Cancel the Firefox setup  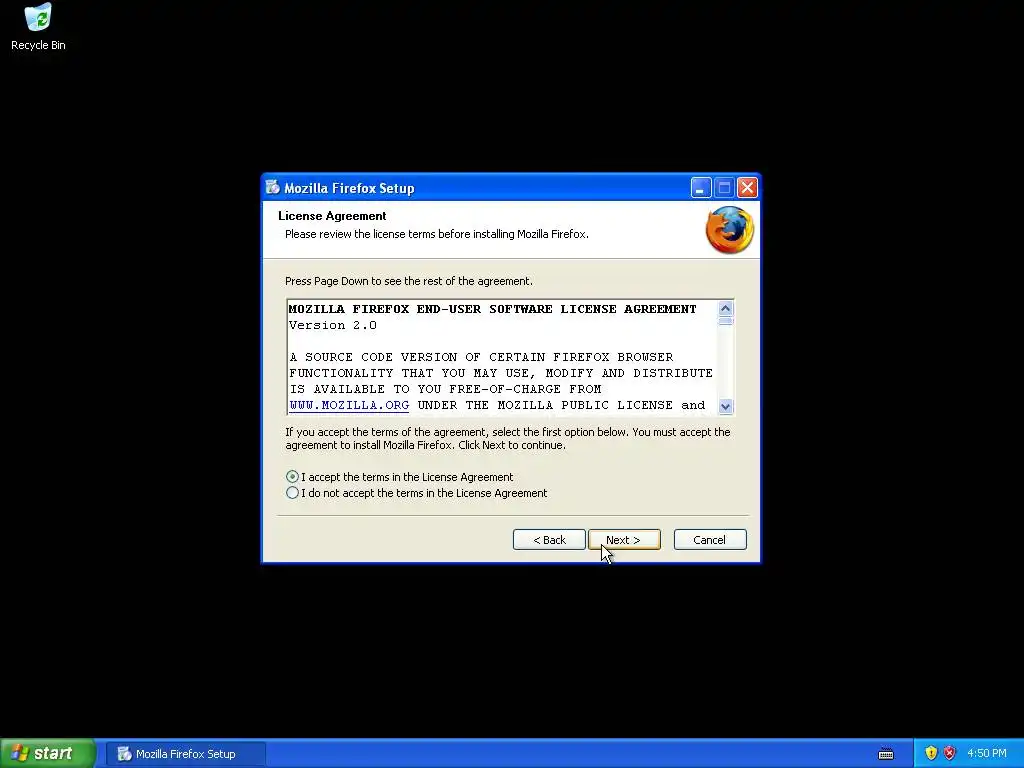(710, 540)
